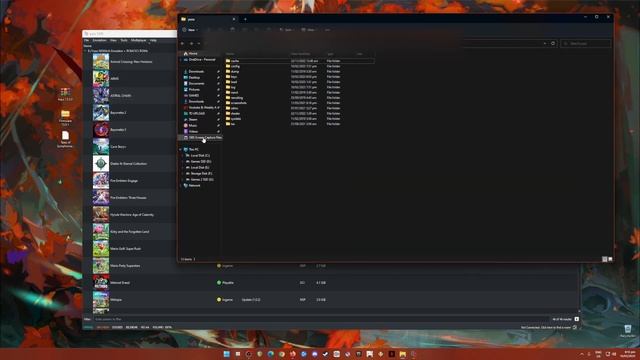
Task: Select Kirby and the Forgotten Land
Action: point(131,231)
